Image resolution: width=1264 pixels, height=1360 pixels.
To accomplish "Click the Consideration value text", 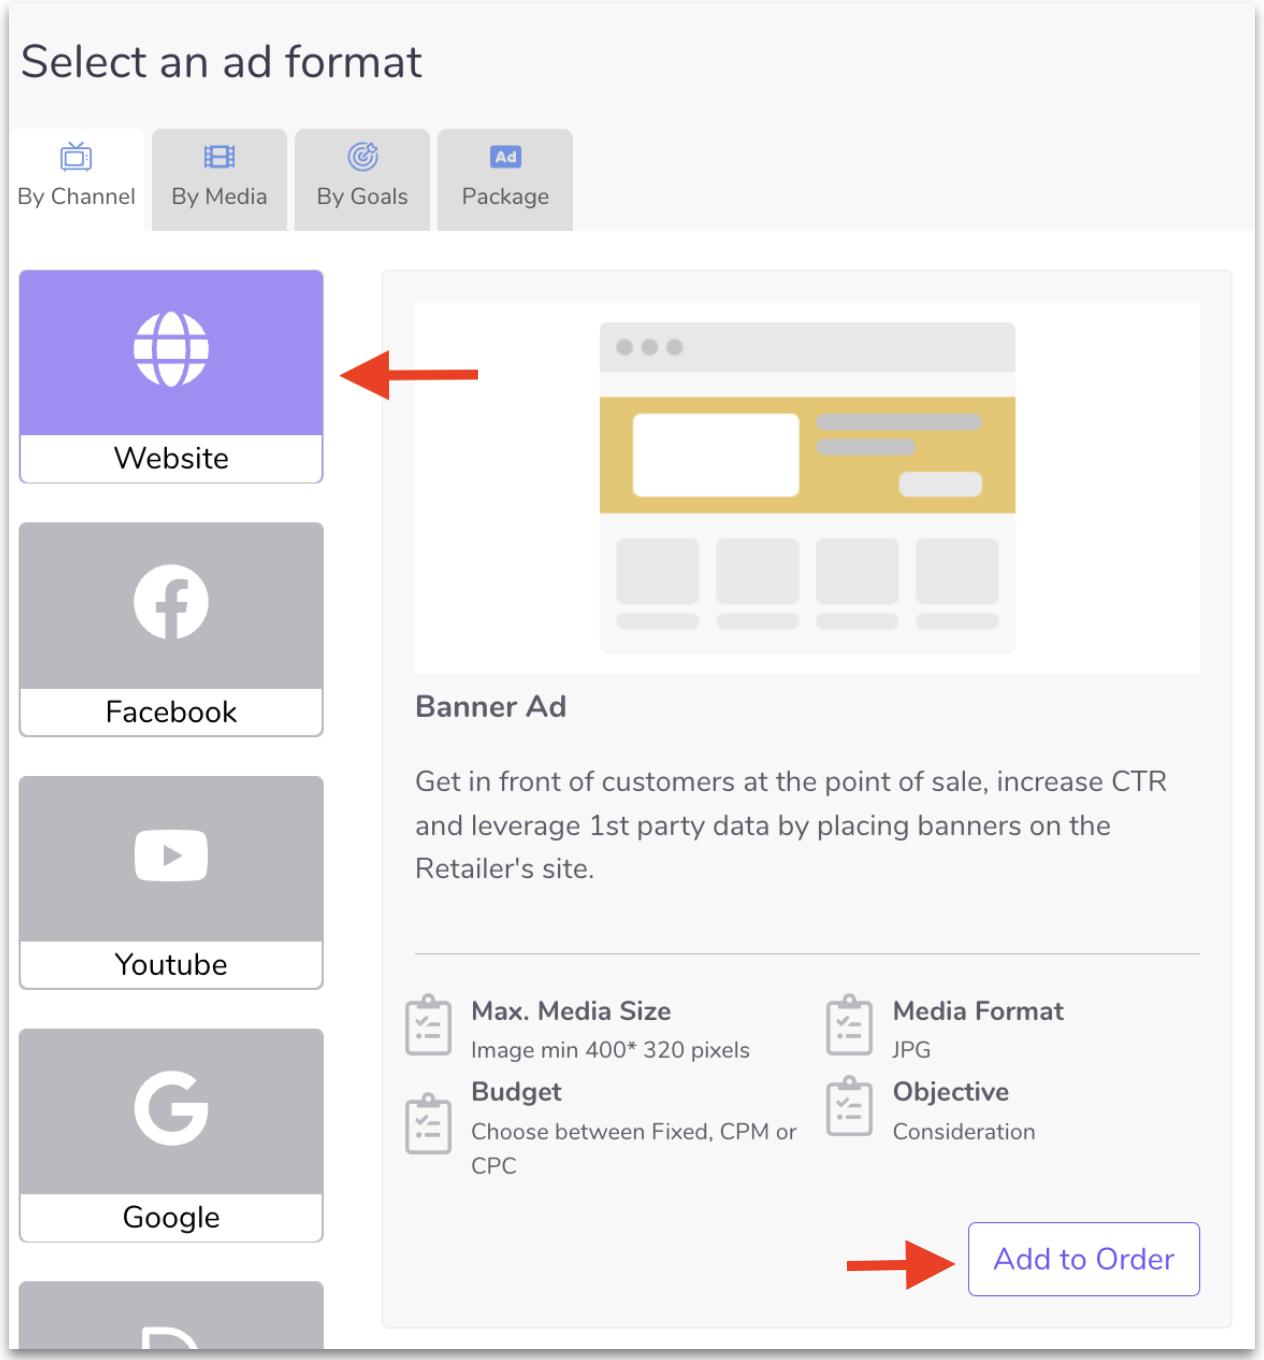I will click(964, 1132).
